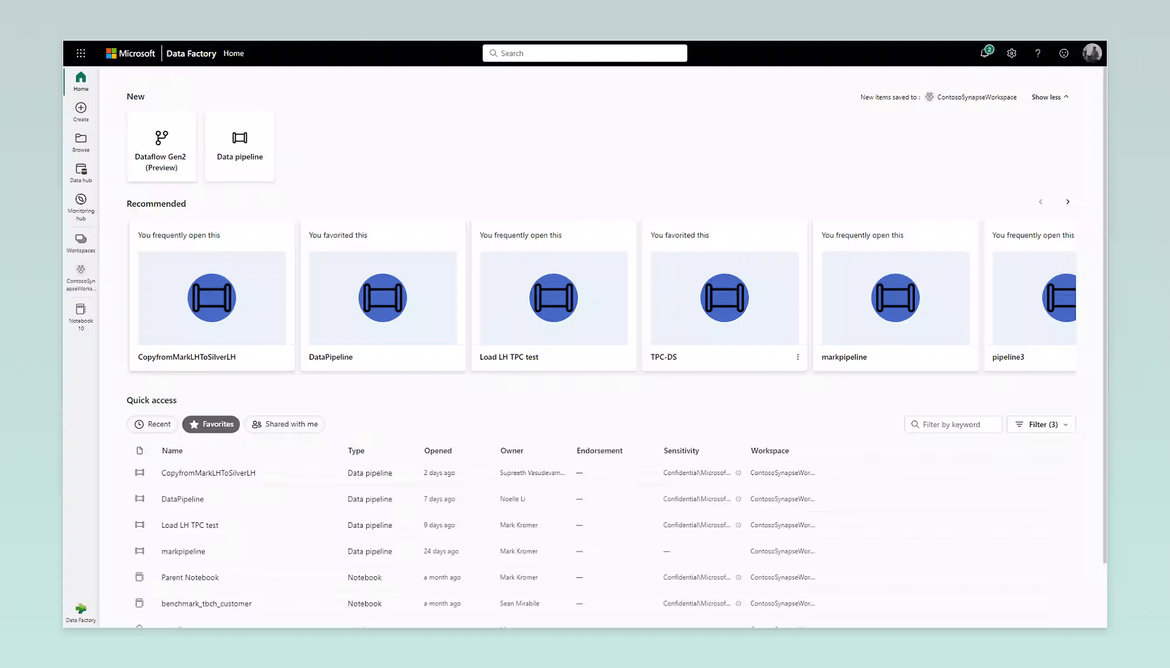Screen dimensions: 1170x668
Task: Click the notebook icon beside benchmark_tbch_customer row
Action: pyautogui.click(x=140, y=603)
